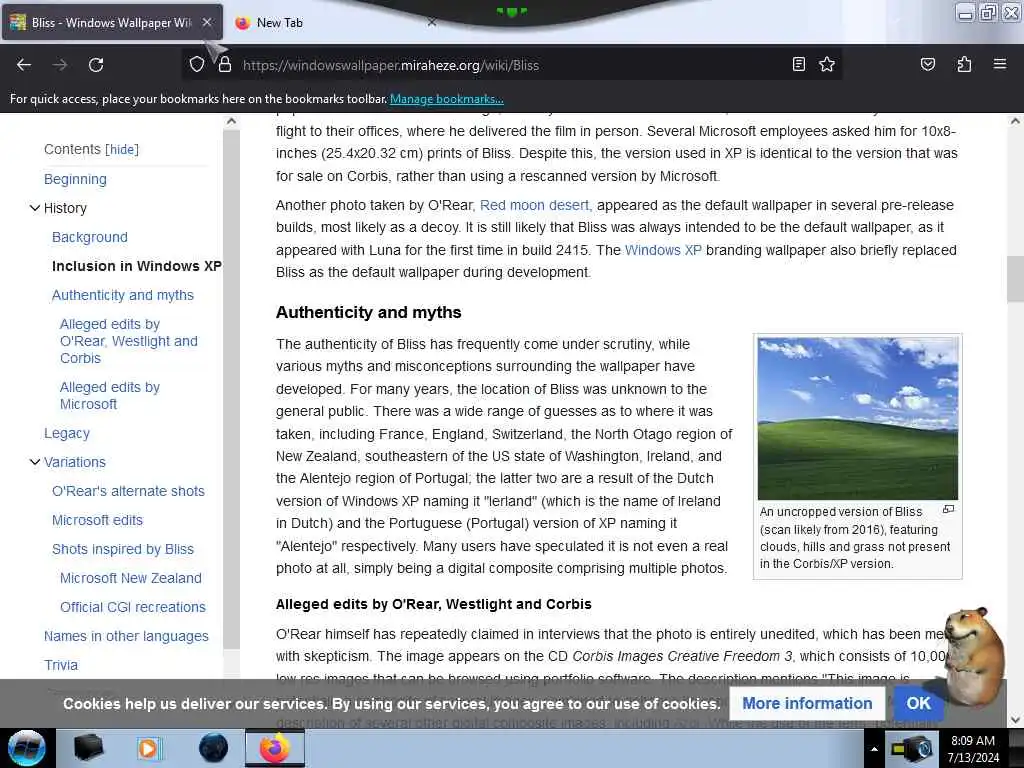The image size is (1024, 768).
Task: Open Alleged edits by Microsoft section
Action: click(x=110, y=396)
